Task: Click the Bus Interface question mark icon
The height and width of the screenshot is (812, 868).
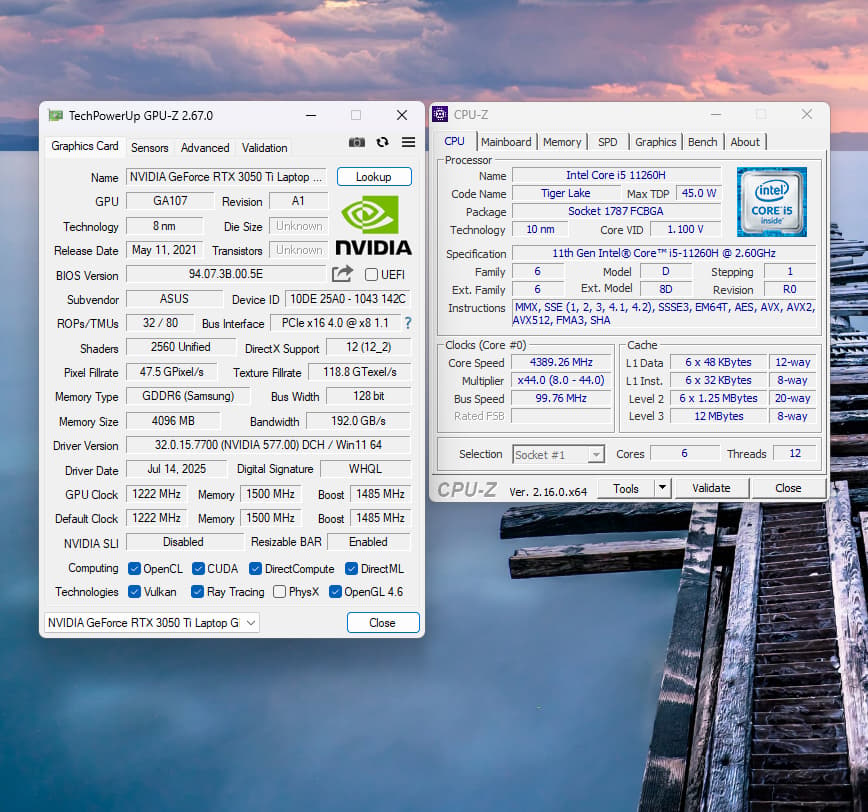Action: pyautogui.click(x=408, y=323)
